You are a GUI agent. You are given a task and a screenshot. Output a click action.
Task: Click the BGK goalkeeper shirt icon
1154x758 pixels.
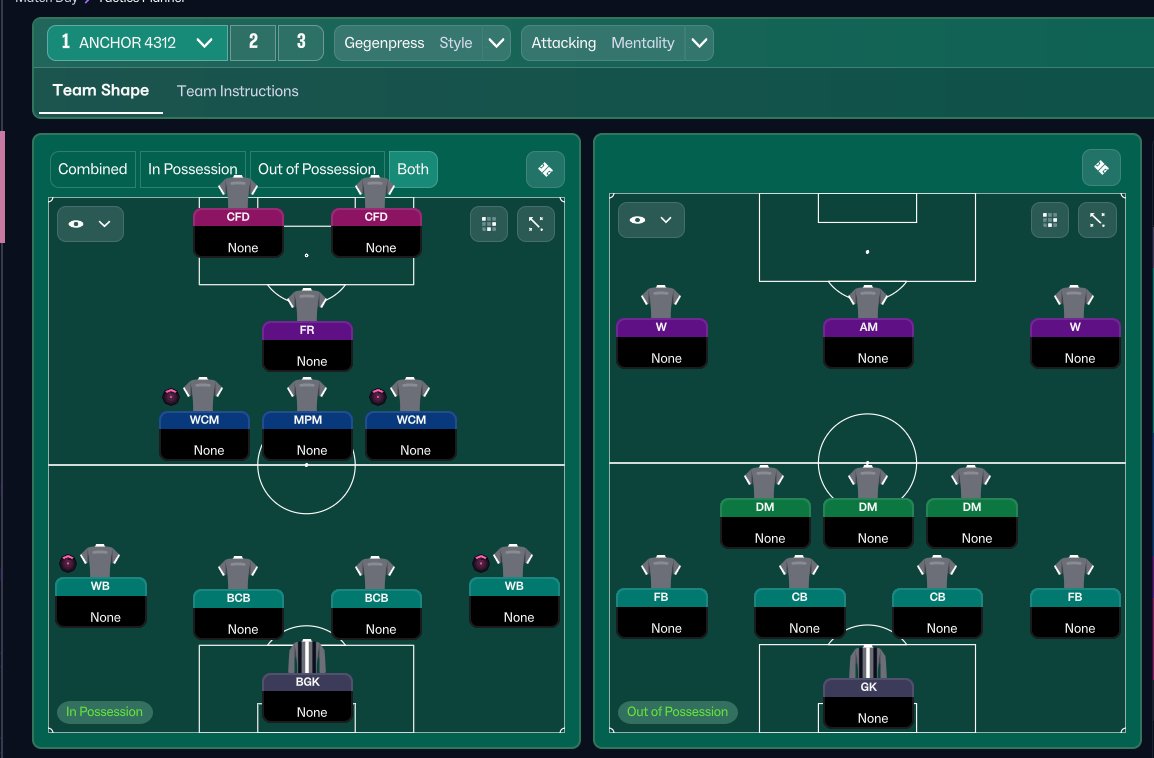(x=307, y=656)
